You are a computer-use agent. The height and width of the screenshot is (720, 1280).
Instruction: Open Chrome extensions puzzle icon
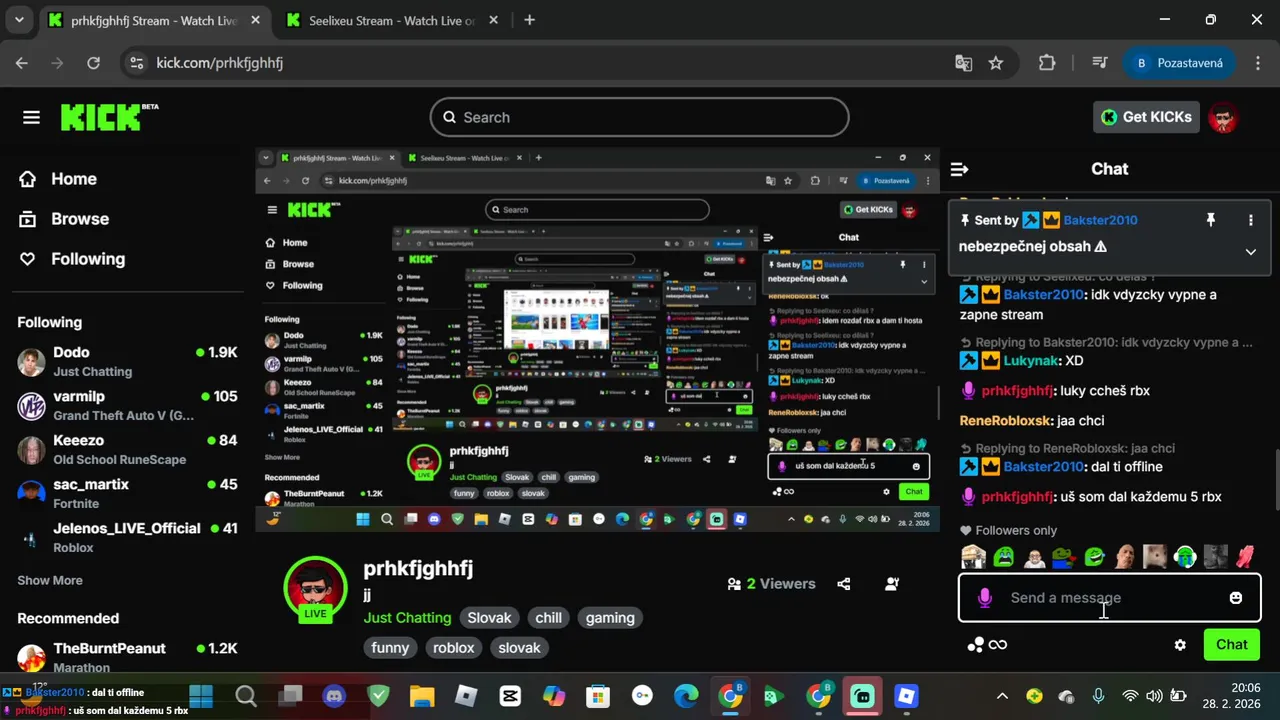coord(1047,63)
